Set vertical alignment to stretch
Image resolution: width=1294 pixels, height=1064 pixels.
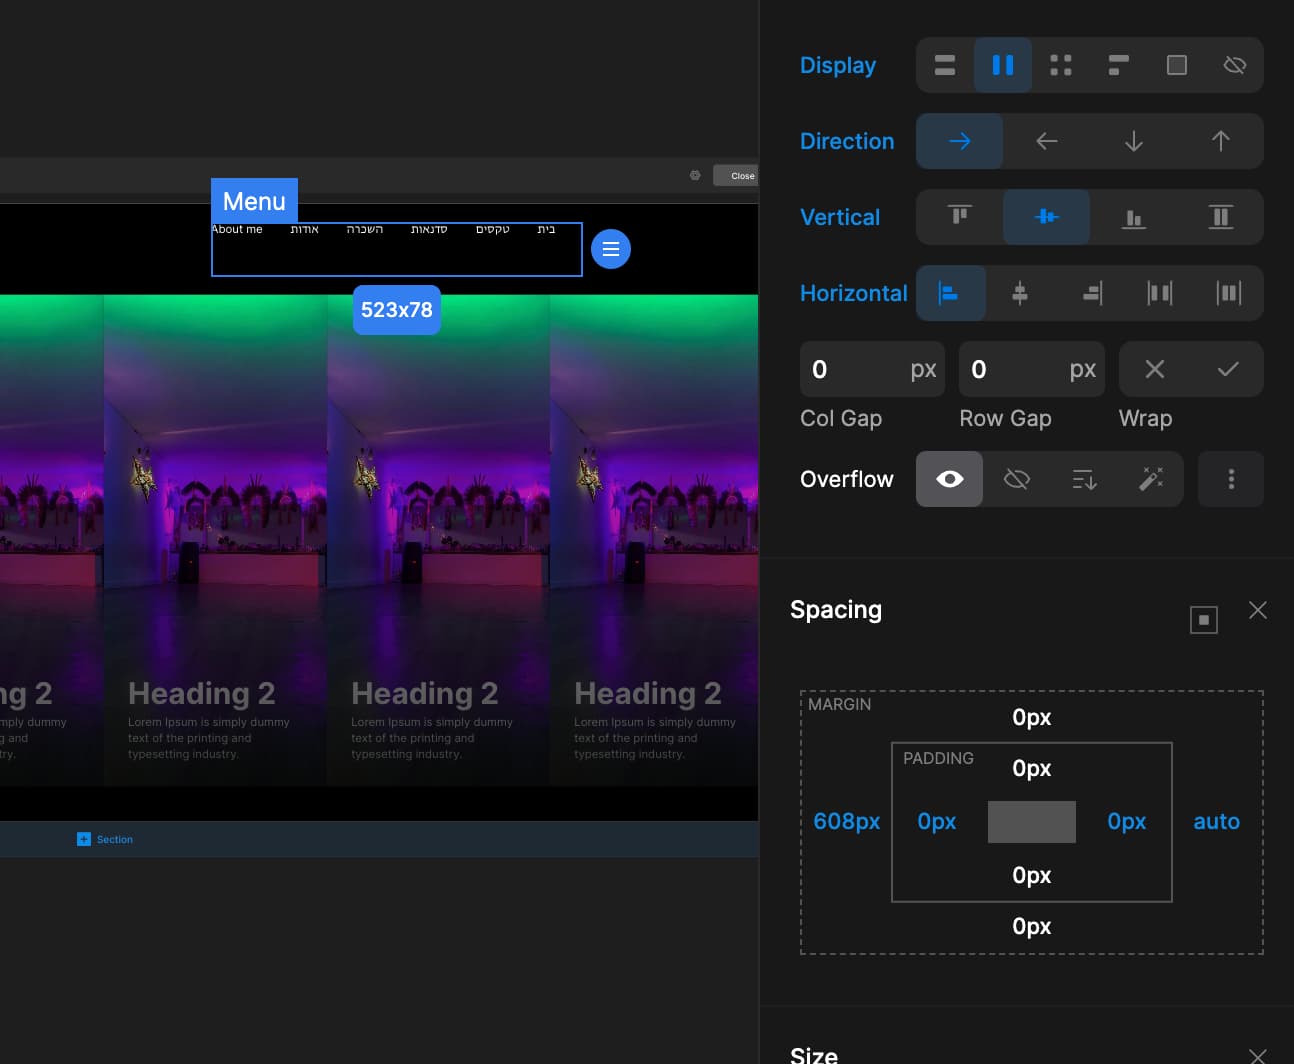1221,217
